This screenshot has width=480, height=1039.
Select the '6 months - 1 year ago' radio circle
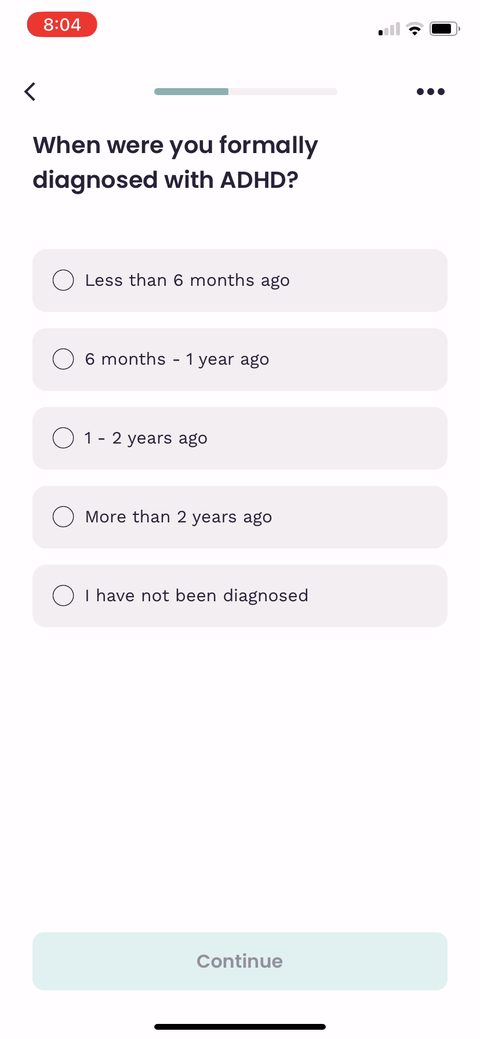click(x=63, y=359)
